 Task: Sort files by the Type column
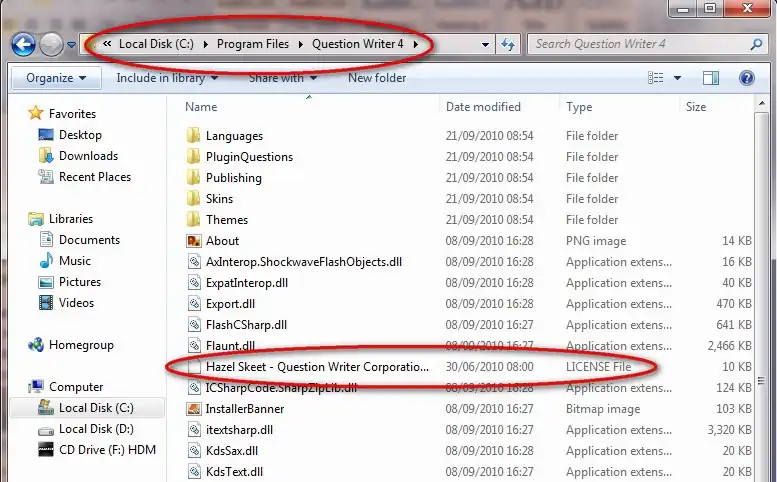tap(579, 107)
